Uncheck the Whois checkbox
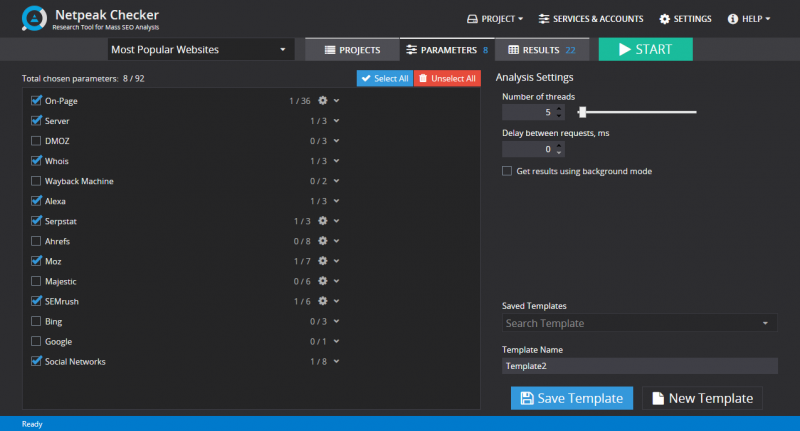800x431 pixels. tap(36, 161)
